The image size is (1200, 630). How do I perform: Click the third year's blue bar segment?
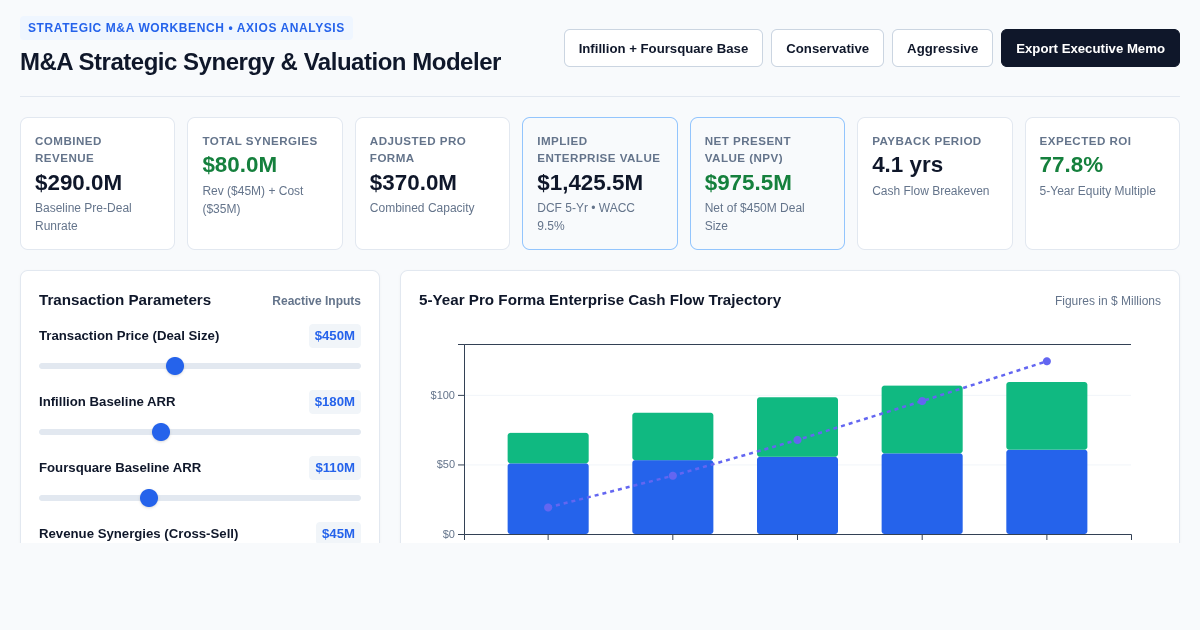[x=797, y=495]
